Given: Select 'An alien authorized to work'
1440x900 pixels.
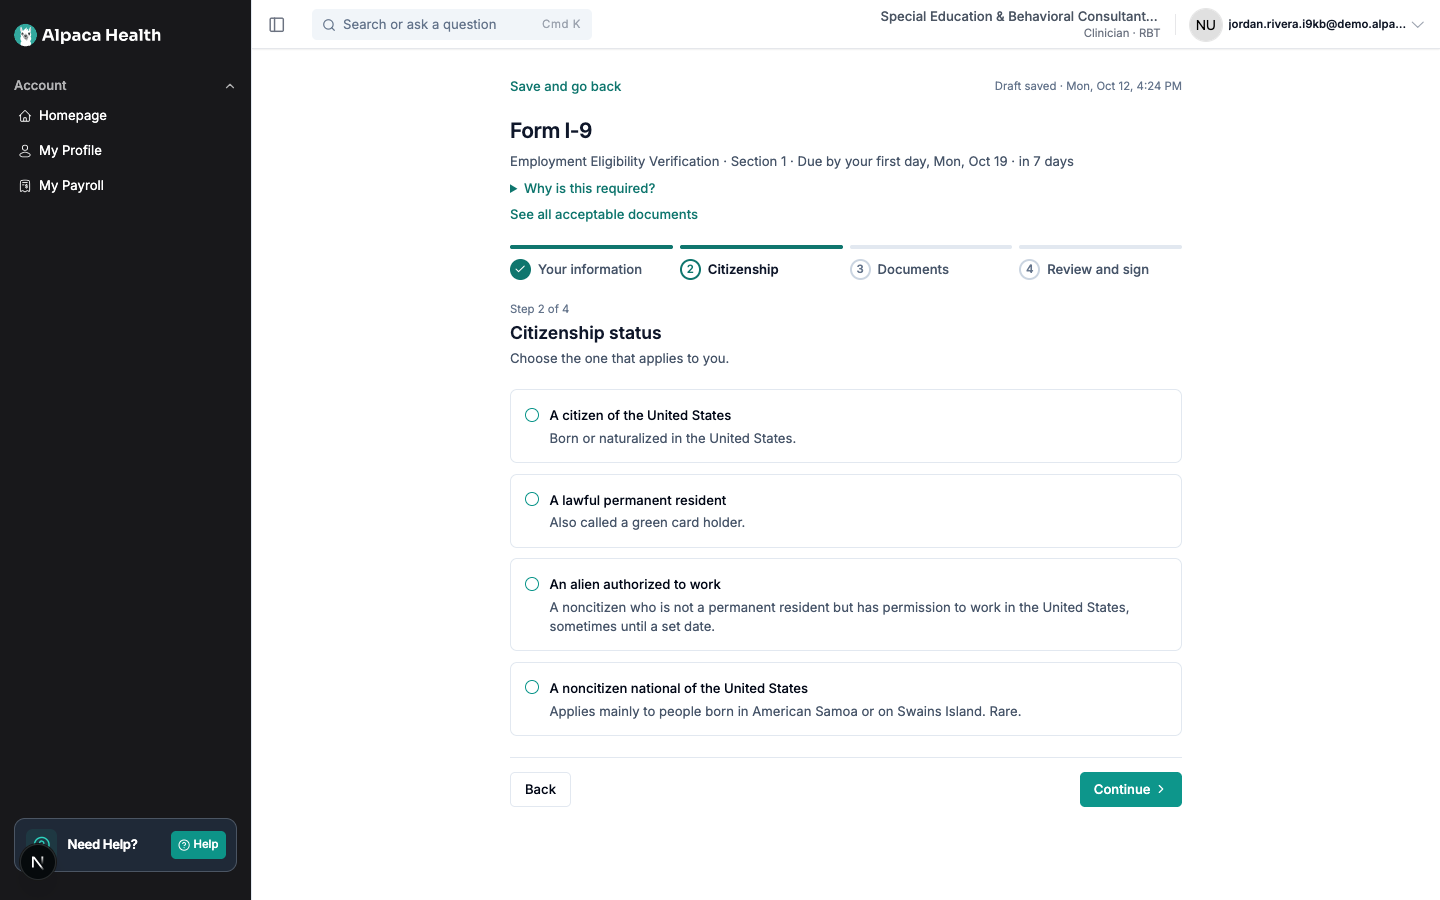Looking at the screenshot, I should [x=532, y=584].
